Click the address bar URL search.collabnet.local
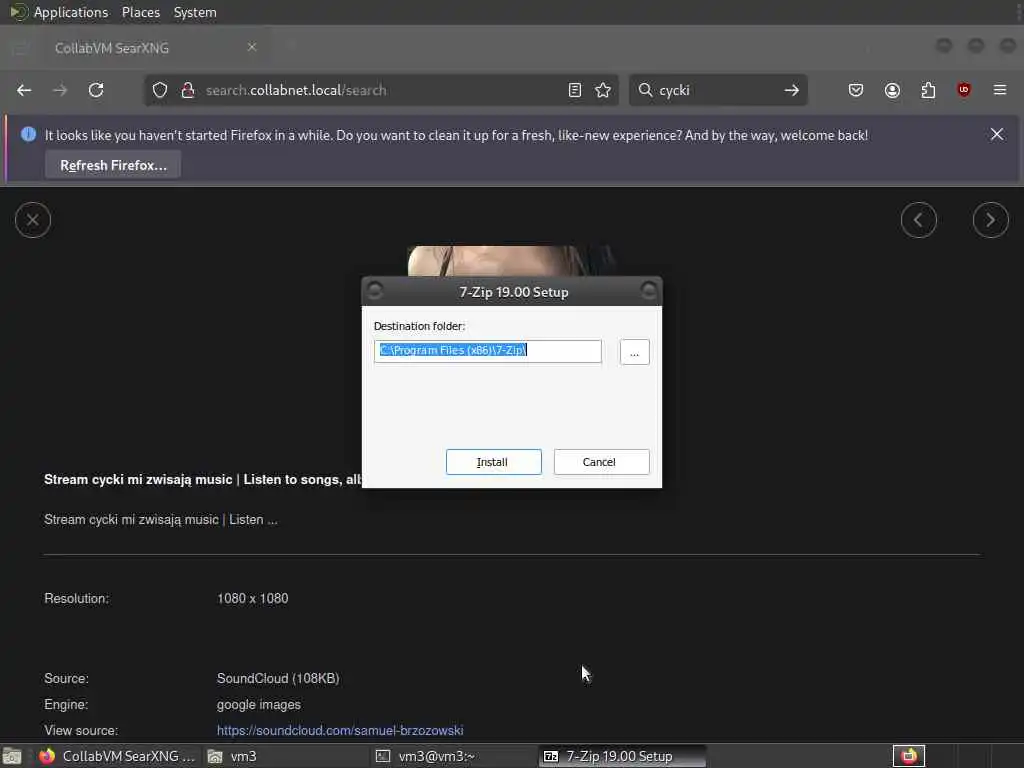Image resolution: width=1024 pixels, height=768 pixels. pos(296,90)
